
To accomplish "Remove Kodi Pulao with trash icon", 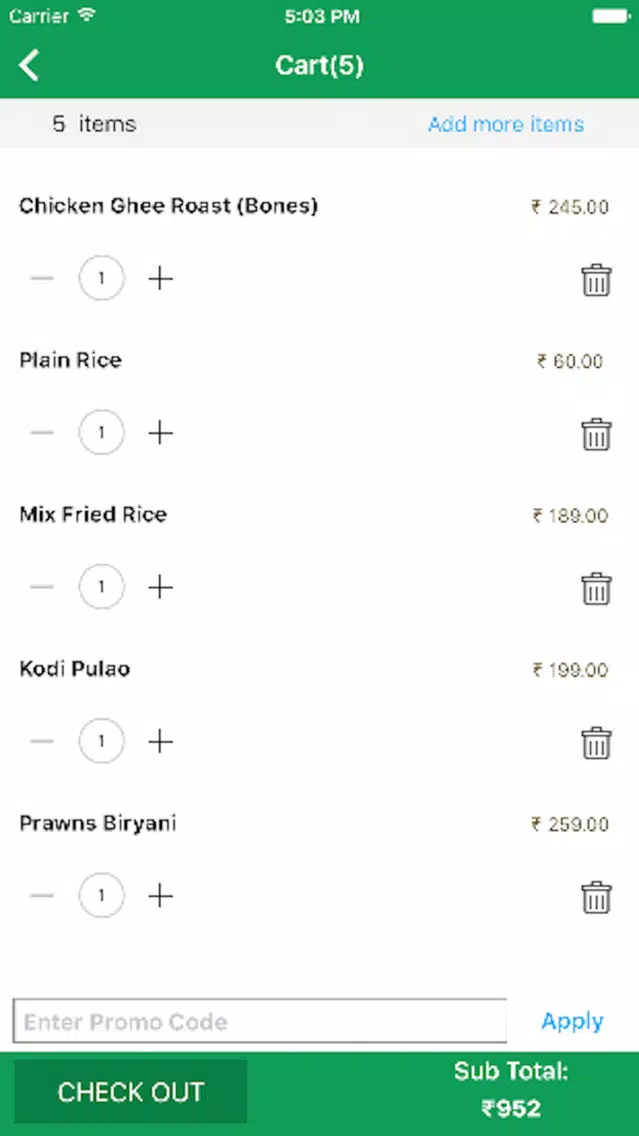I will 596,743.
